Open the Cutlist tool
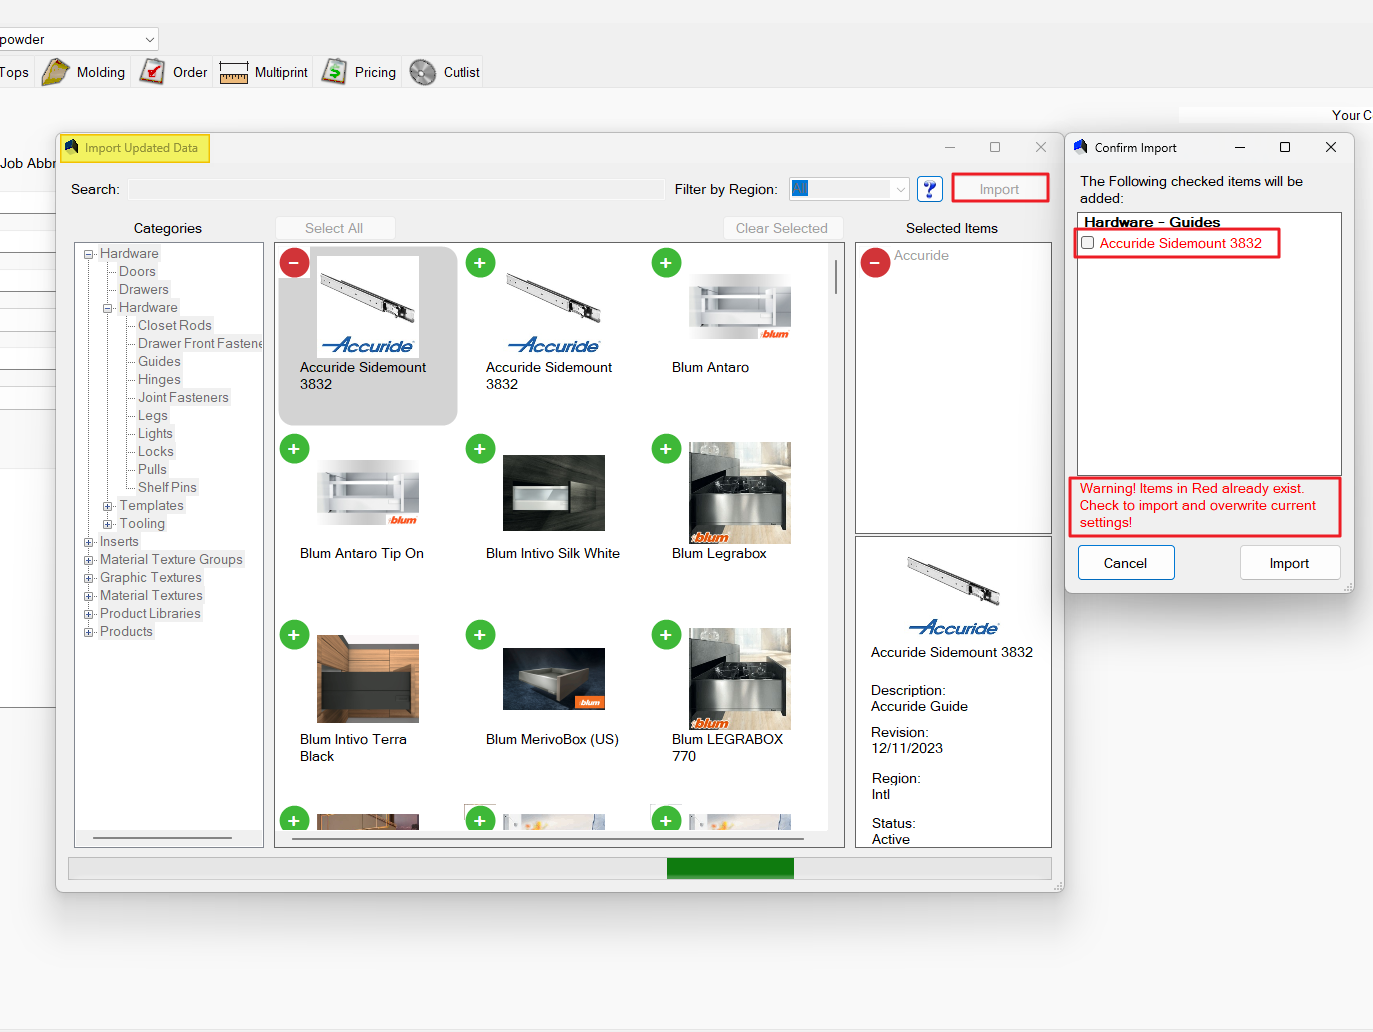Screen dimensions: 1373x1032 pos(445,72)
